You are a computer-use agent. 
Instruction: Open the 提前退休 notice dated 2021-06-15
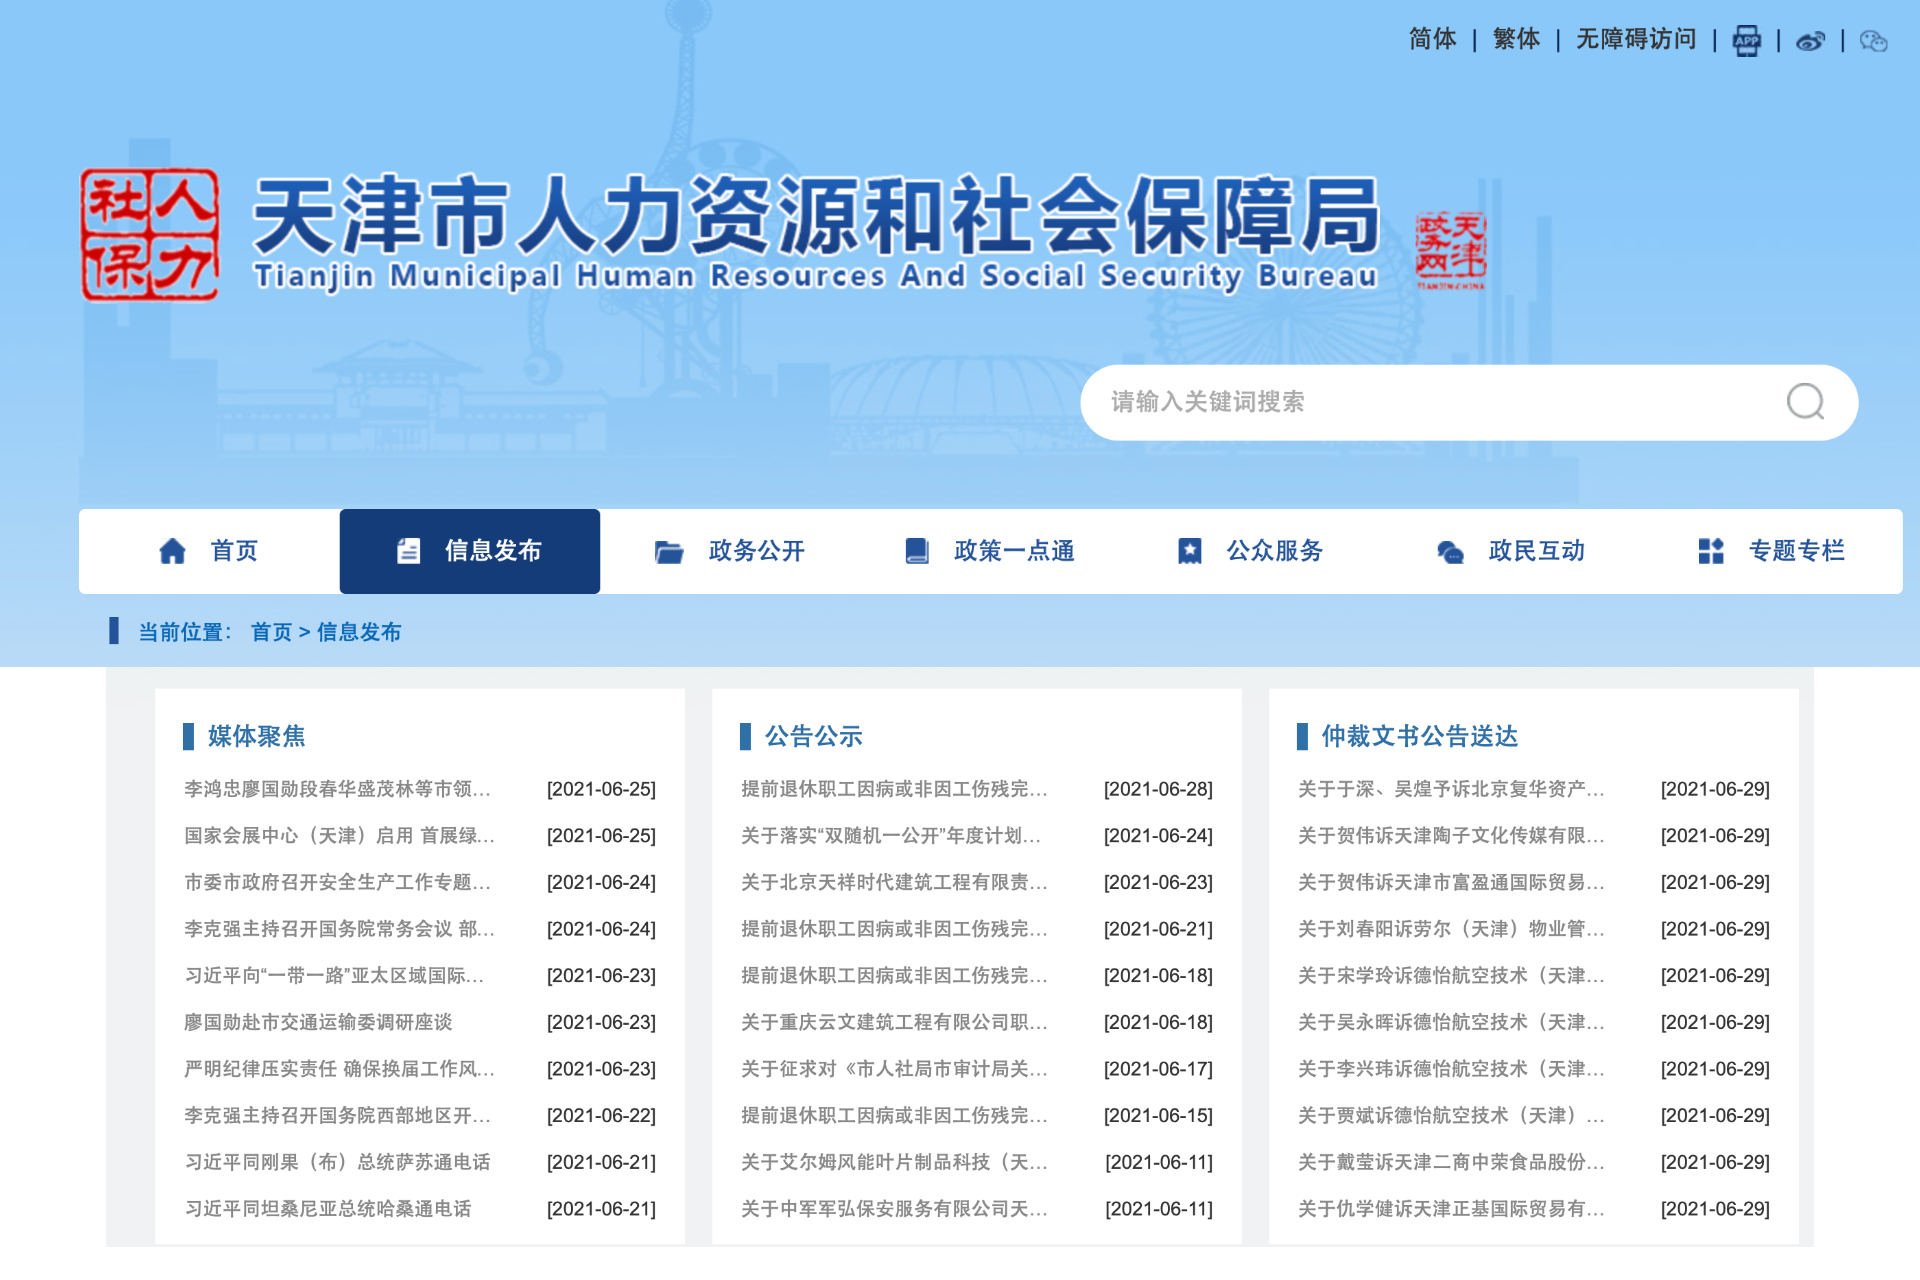coord(894,1116)
